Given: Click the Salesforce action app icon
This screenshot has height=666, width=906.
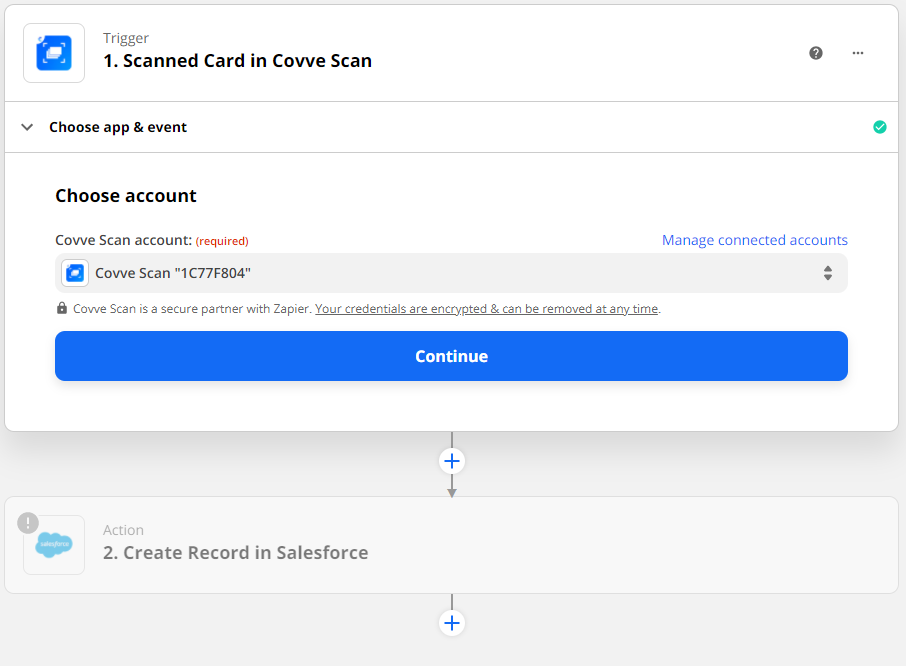Looking at the screenshot, I should point(54,545).
